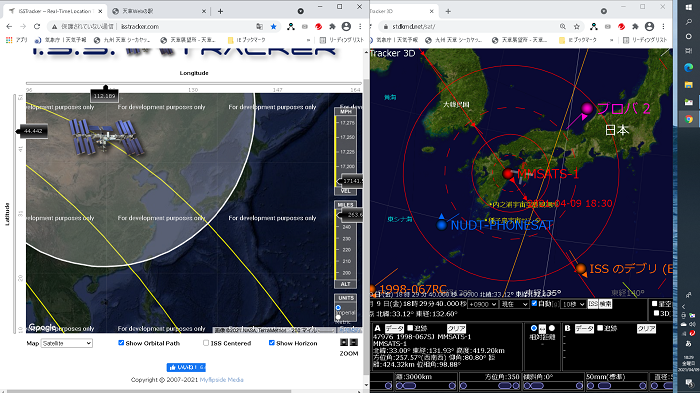Click the zoom in icon above ZOOM
Viewport: 700px width, 393px height.
pos(344,343)
